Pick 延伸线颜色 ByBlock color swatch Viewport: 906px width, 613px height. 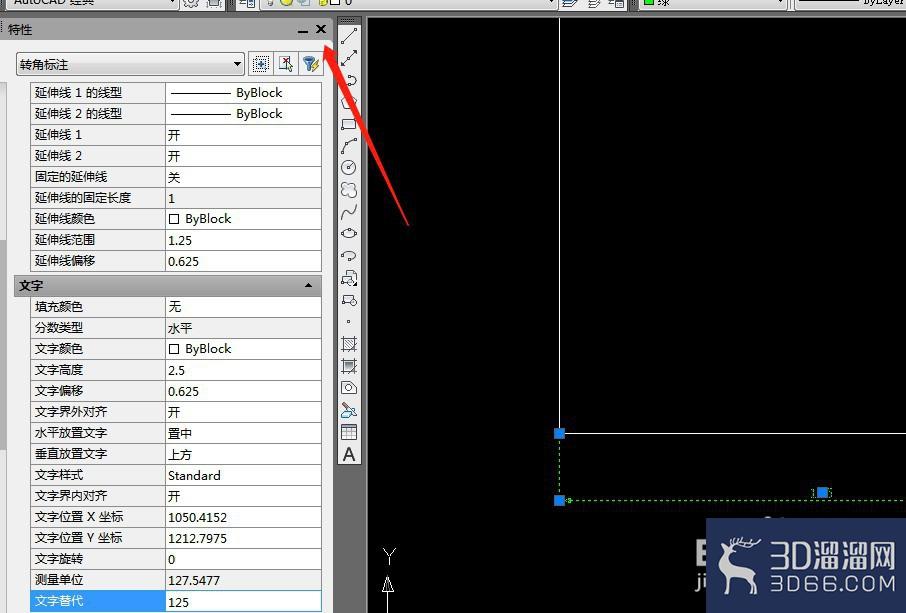point(174,219)
